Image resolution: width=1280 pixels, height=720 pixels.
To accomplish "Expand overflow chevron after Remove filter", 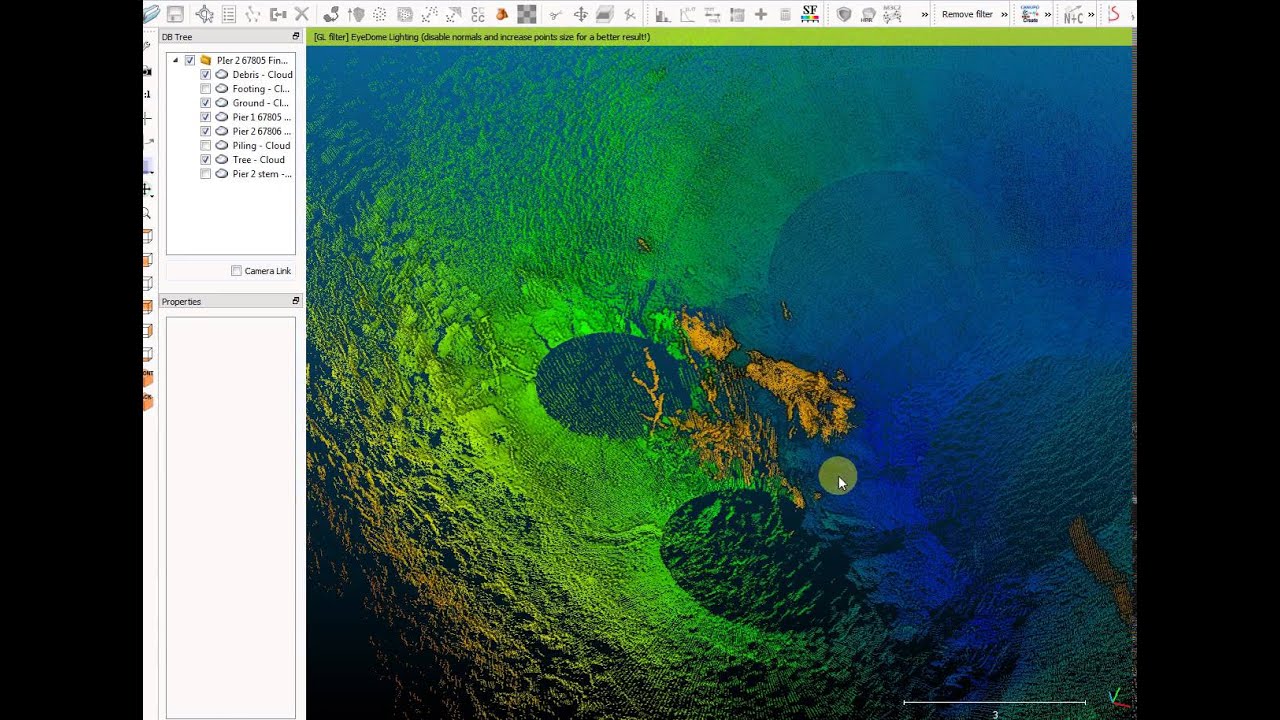I will (x=1004, y=14).
